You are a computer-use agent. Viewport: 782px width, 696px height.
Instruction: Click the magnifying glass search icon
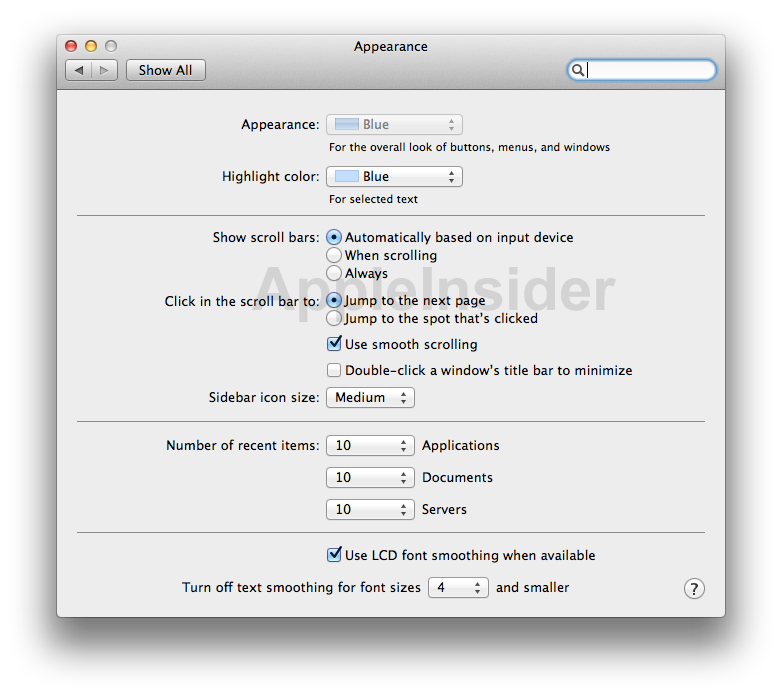[577, 70]
